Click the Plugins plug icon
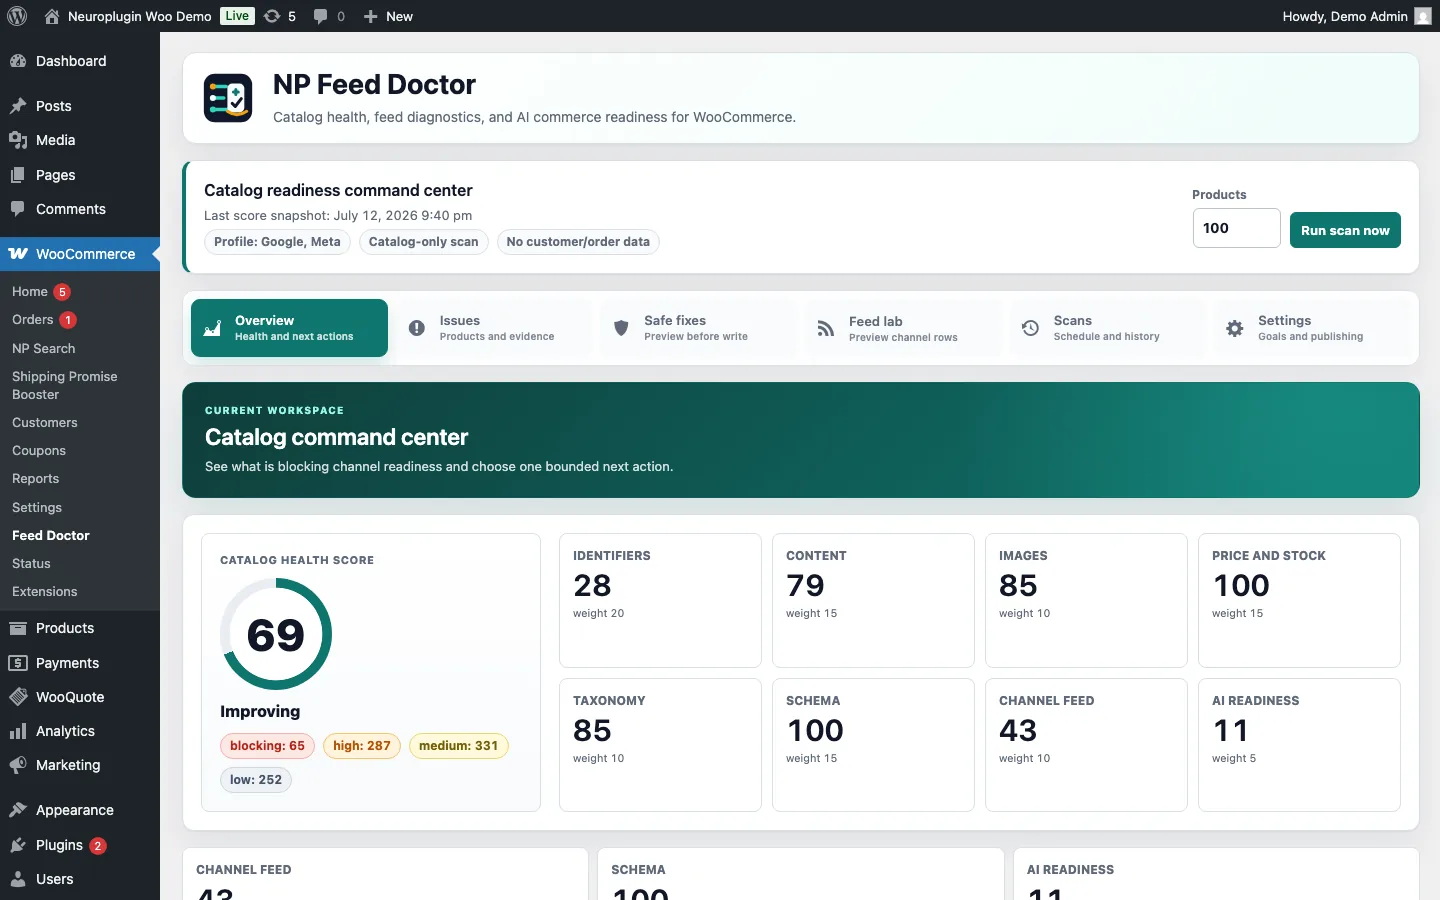Viewport: 1440px width, 900px height. coord(18,845)
